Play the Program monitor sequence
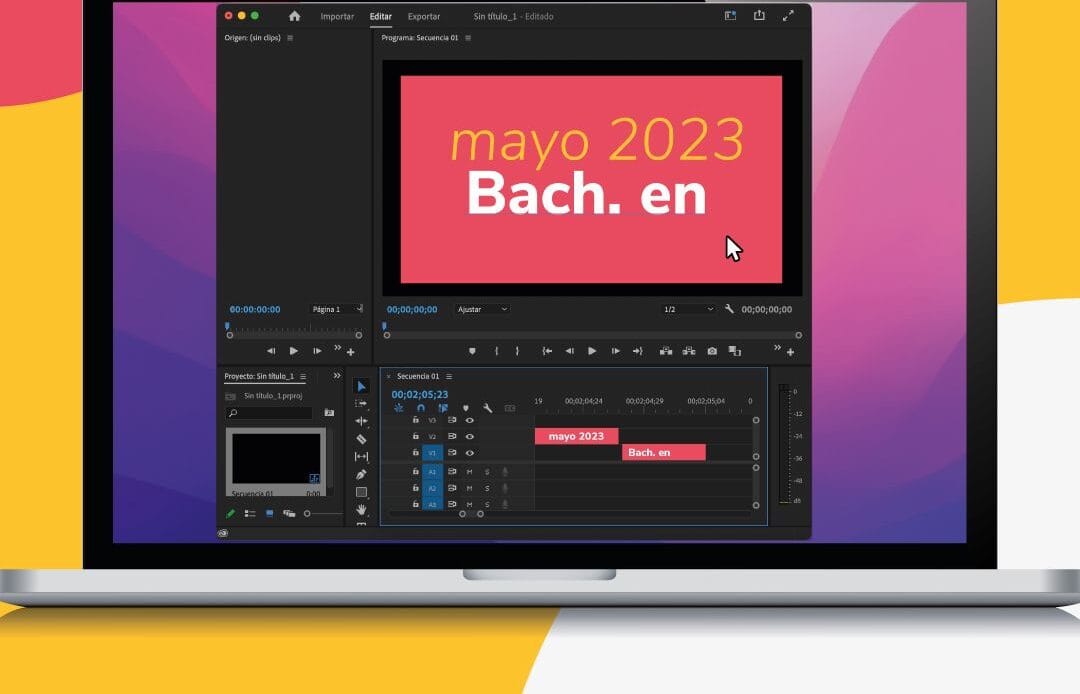The height and width of the screenshot is (694, 1080). click(x=592, y=351)
